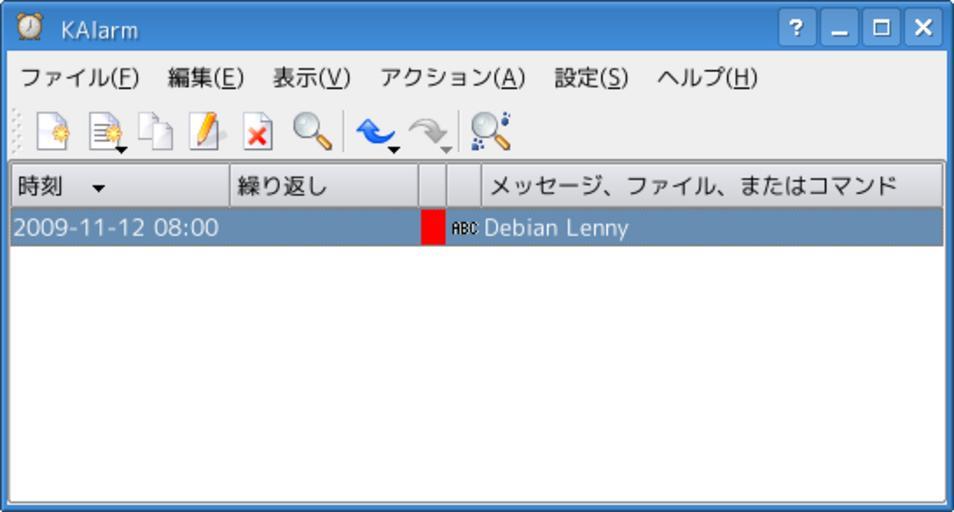Click the New alarm toolbar icon
Viewport: 954px width, 512px height.
click(52, 132)
